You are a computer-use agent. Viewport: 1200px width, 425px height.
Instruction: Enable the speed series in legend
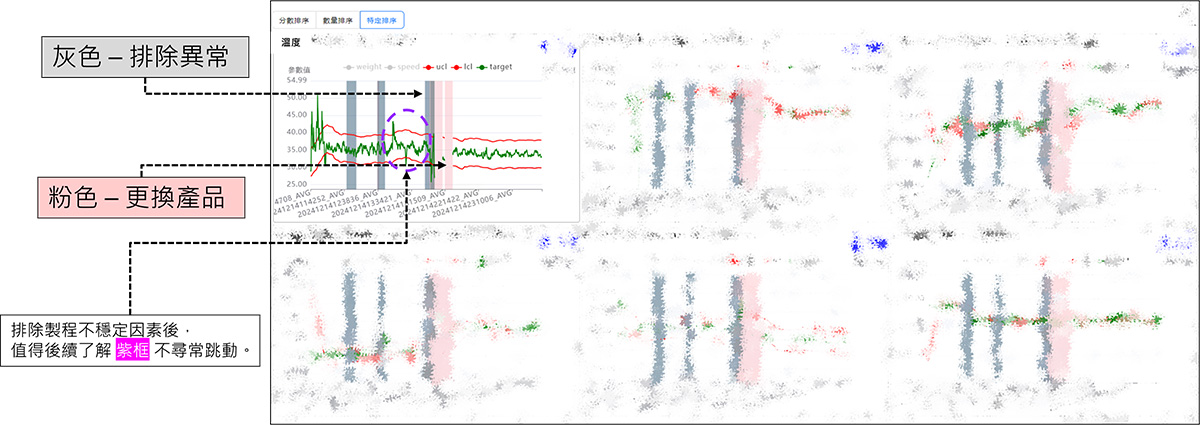402,68
